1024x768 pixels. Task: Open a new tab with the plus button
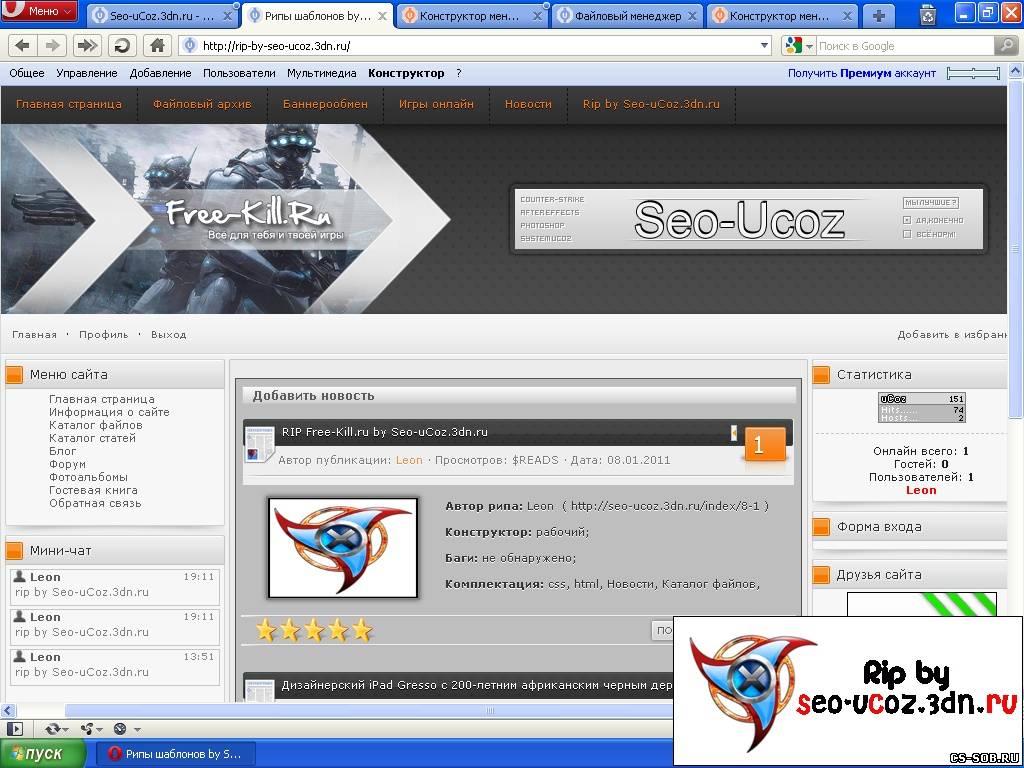point(879,16)
